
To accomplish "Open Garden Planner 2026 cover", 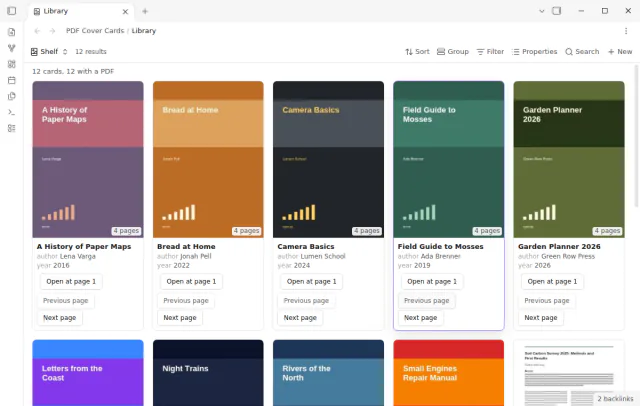I will tap(569, 159).
